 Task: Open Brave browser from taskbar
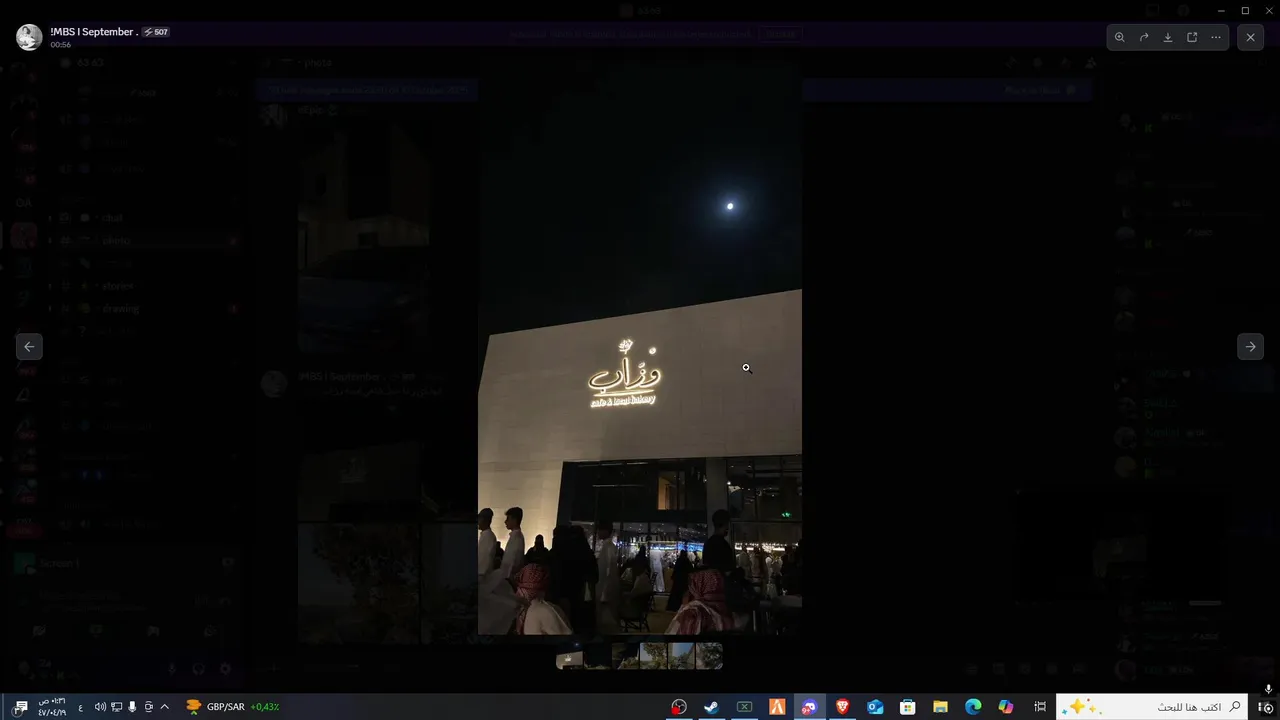point(842,707)
